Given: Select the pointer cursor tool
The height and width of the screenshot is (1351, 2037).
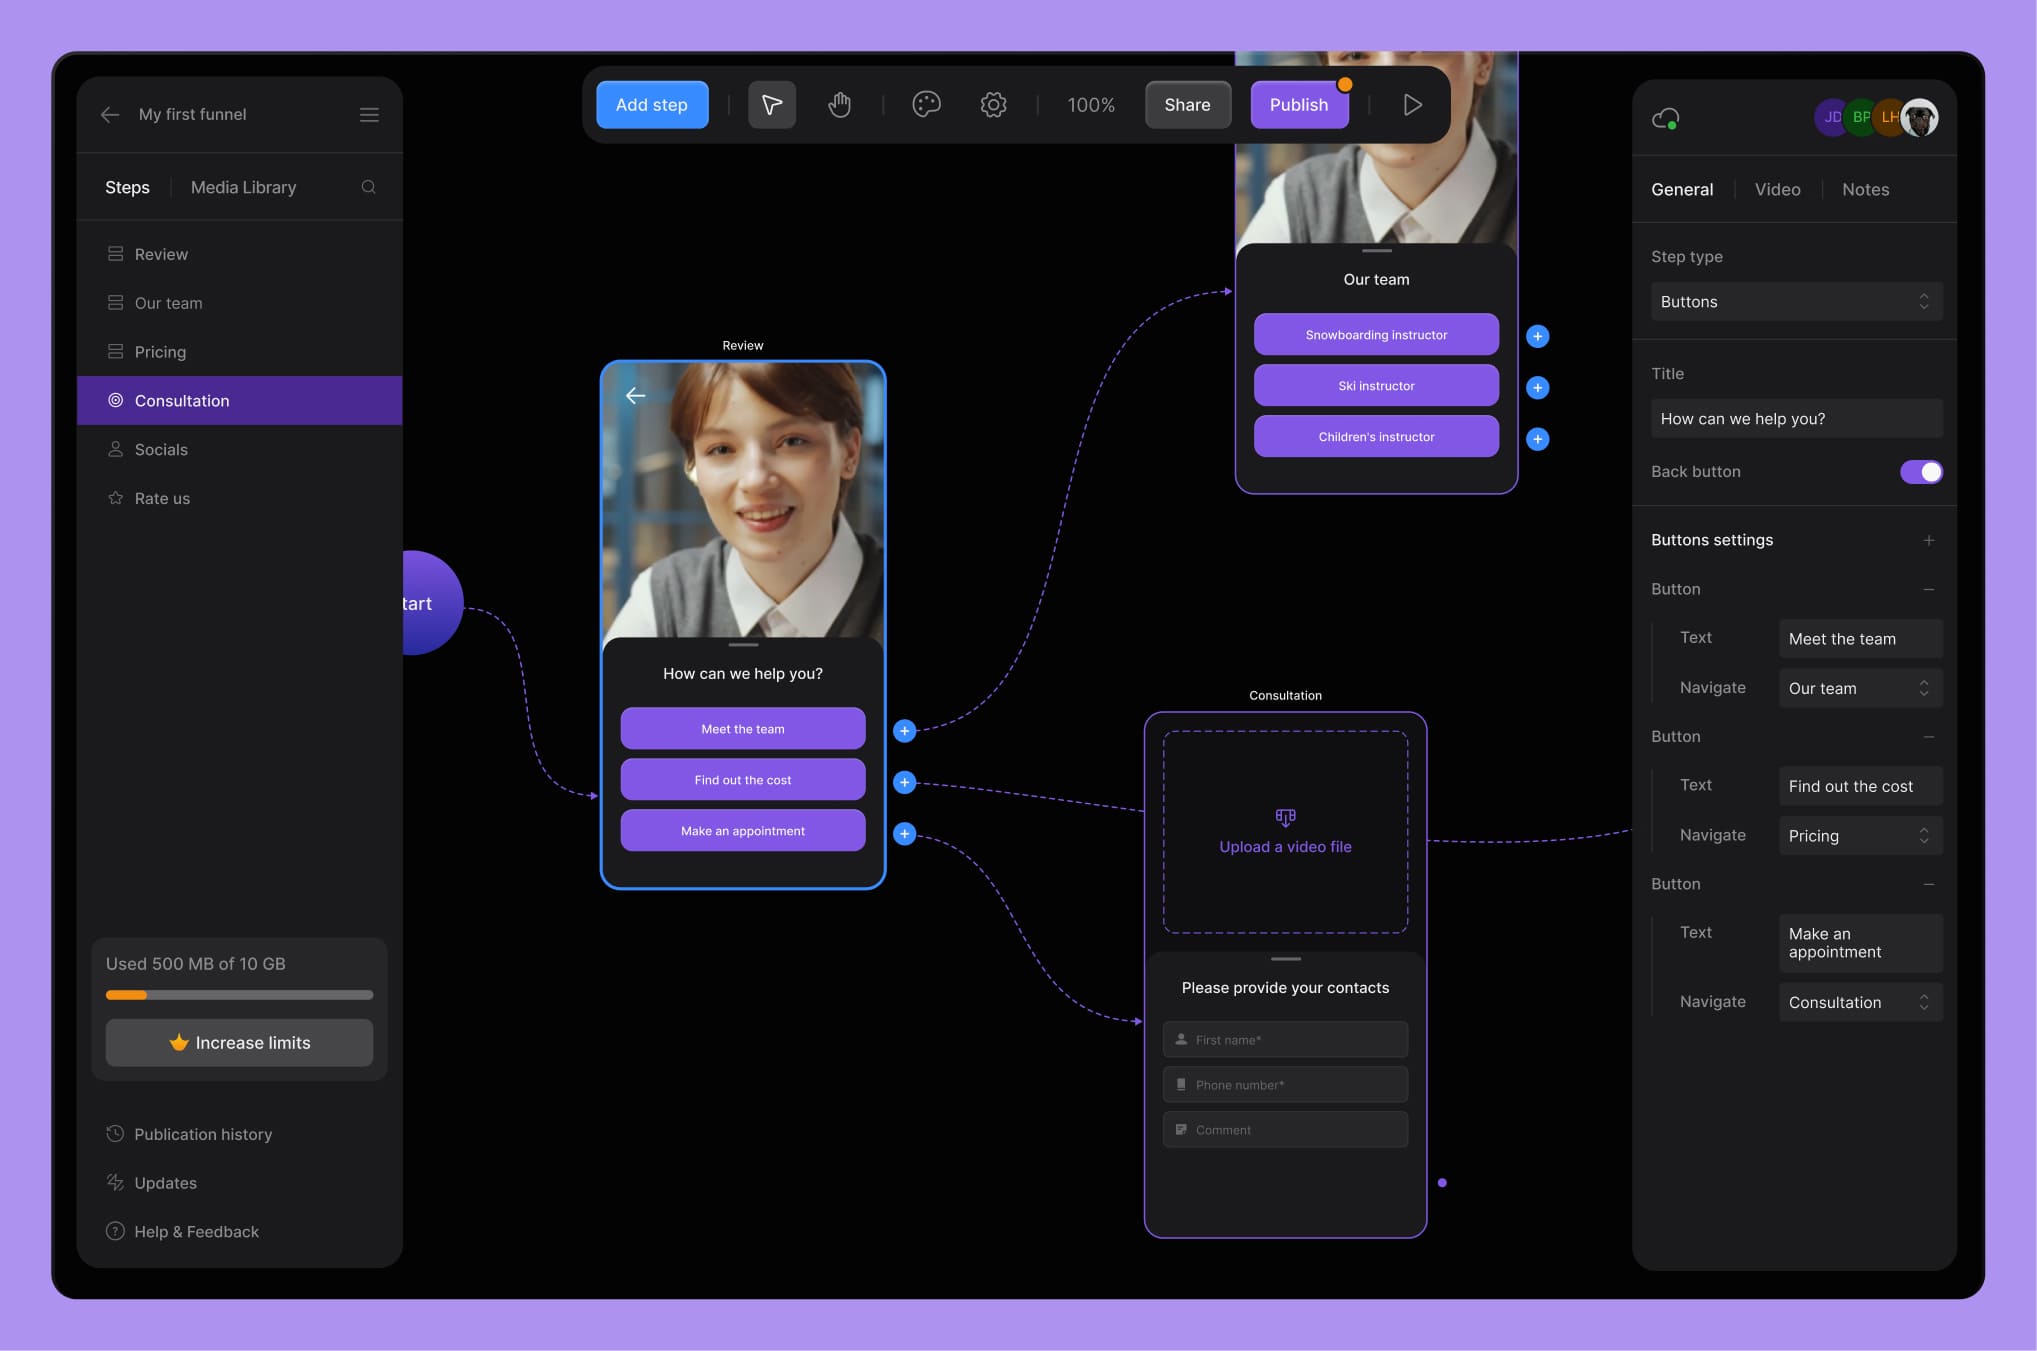Looking at the screenshot, I should click(x=772, y=105).
